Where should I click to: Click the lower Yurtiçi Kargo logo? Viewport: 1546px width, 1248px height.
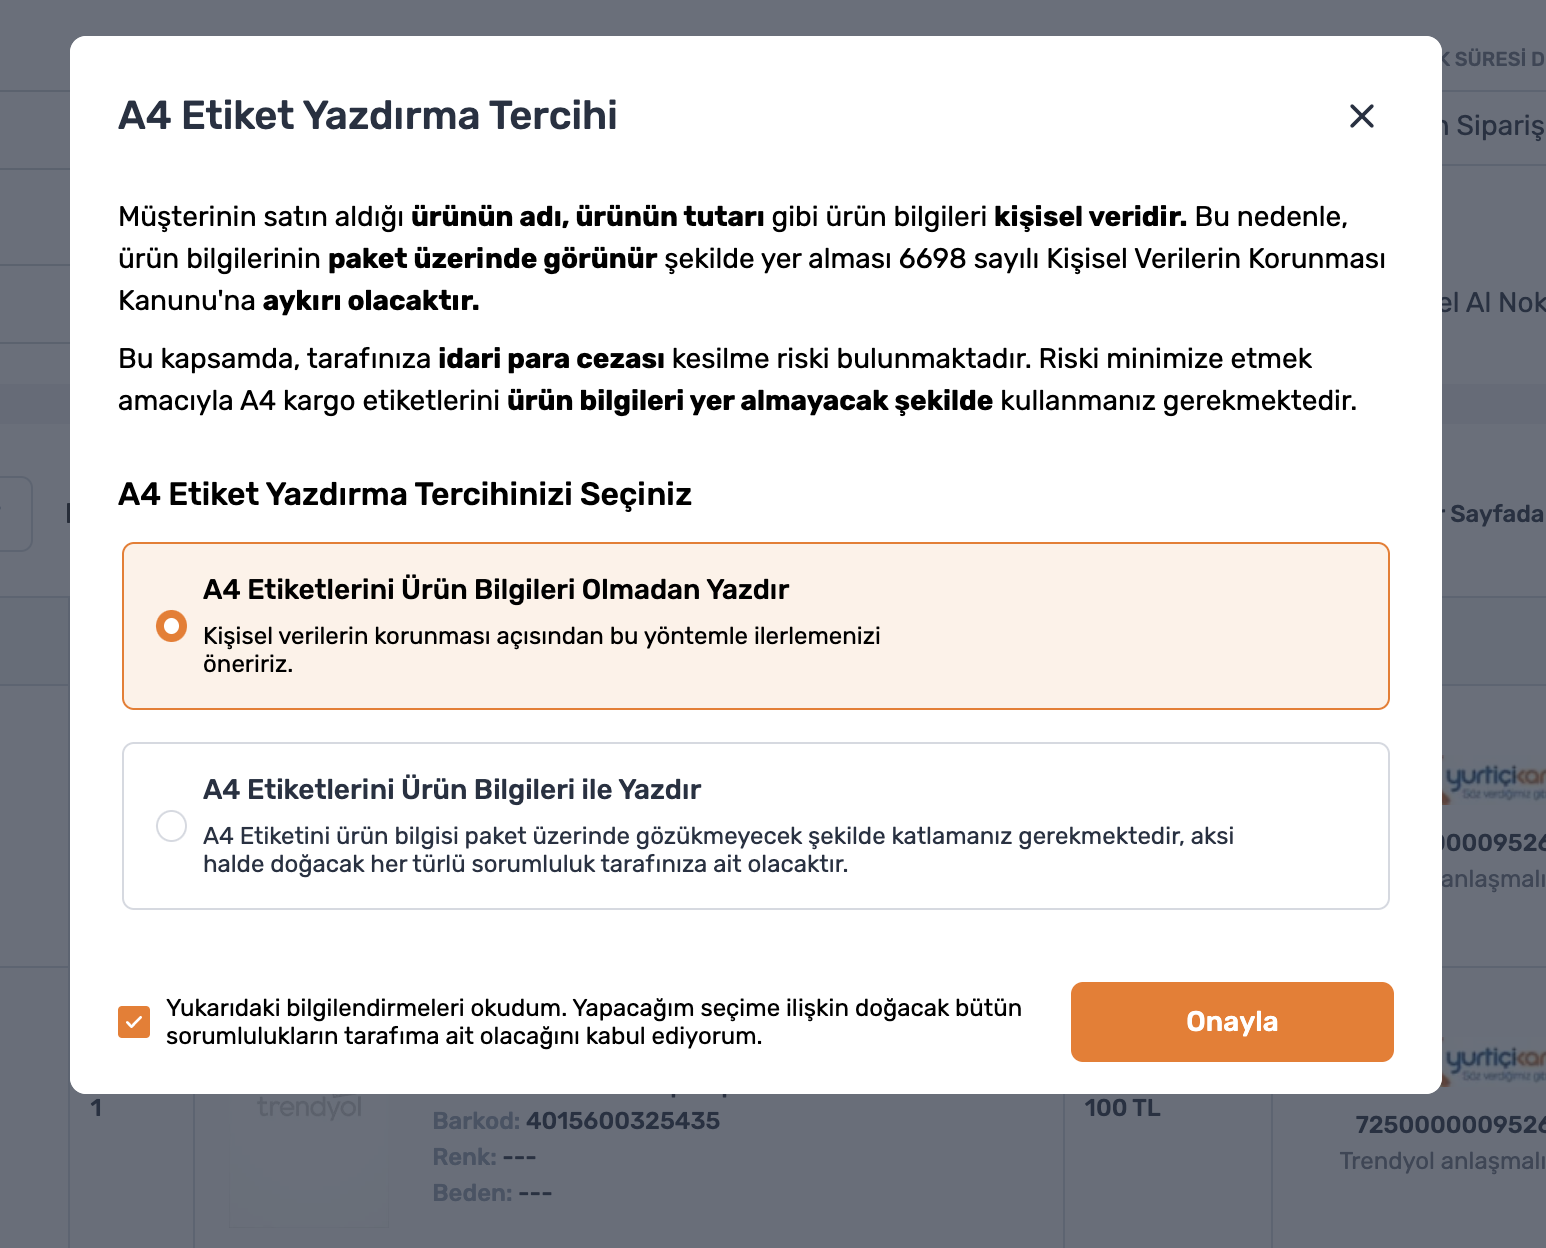[x=1494, y=1061]
